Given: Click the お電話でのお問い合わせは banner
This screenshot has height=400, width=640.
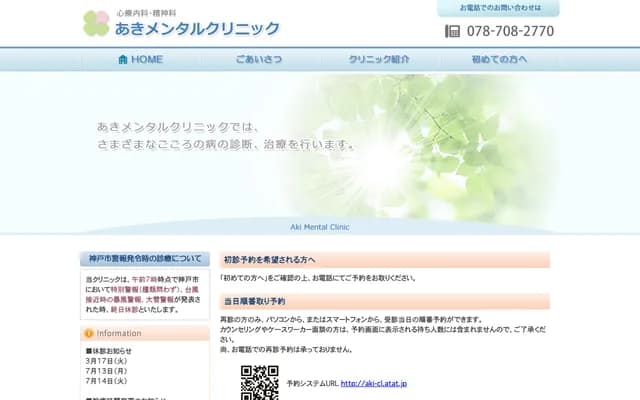Looking at the screenshot, I should (x=498, y=8).
